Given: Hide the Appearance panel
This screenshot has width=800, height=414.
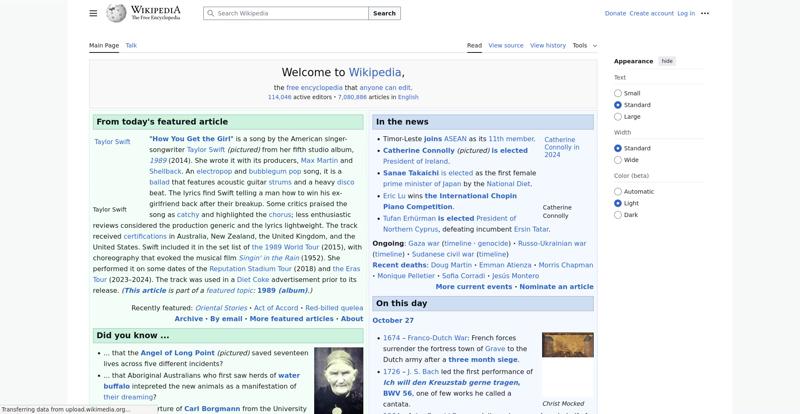Looking at the screenshot, I should pyautogui.click(x=667, y=61).
